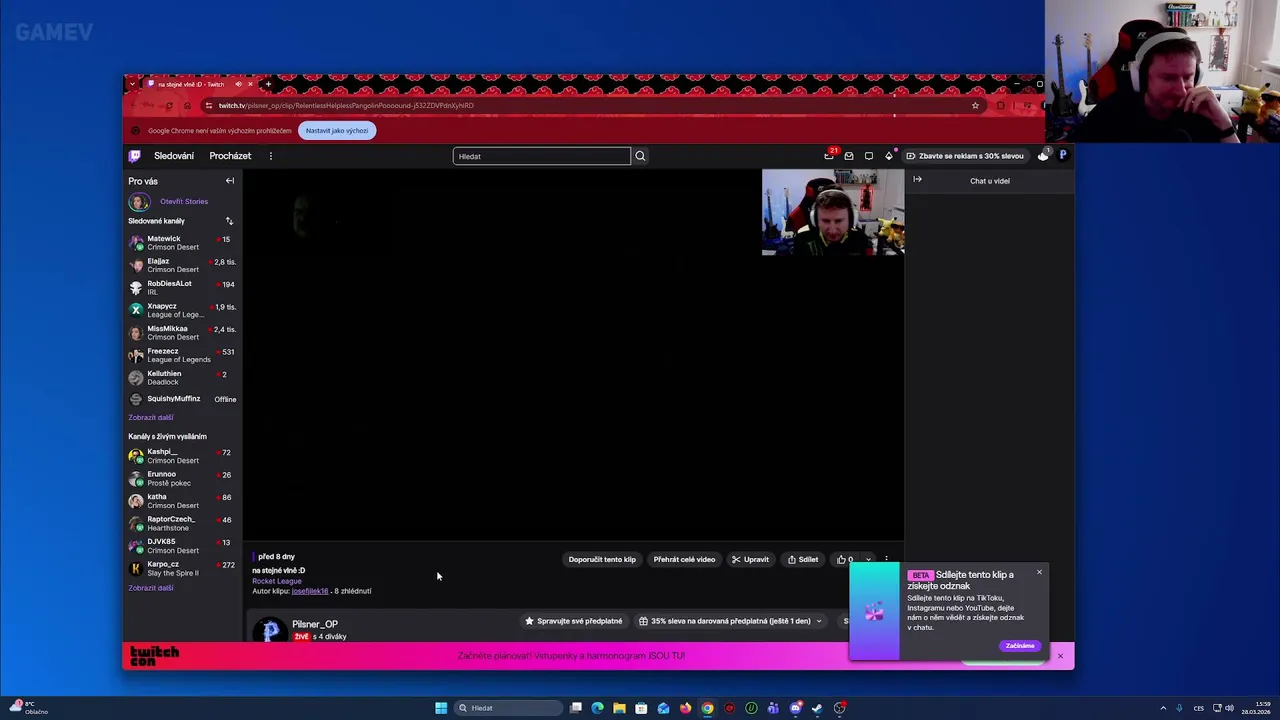Open the Bits diamond icon

(889, 156)
